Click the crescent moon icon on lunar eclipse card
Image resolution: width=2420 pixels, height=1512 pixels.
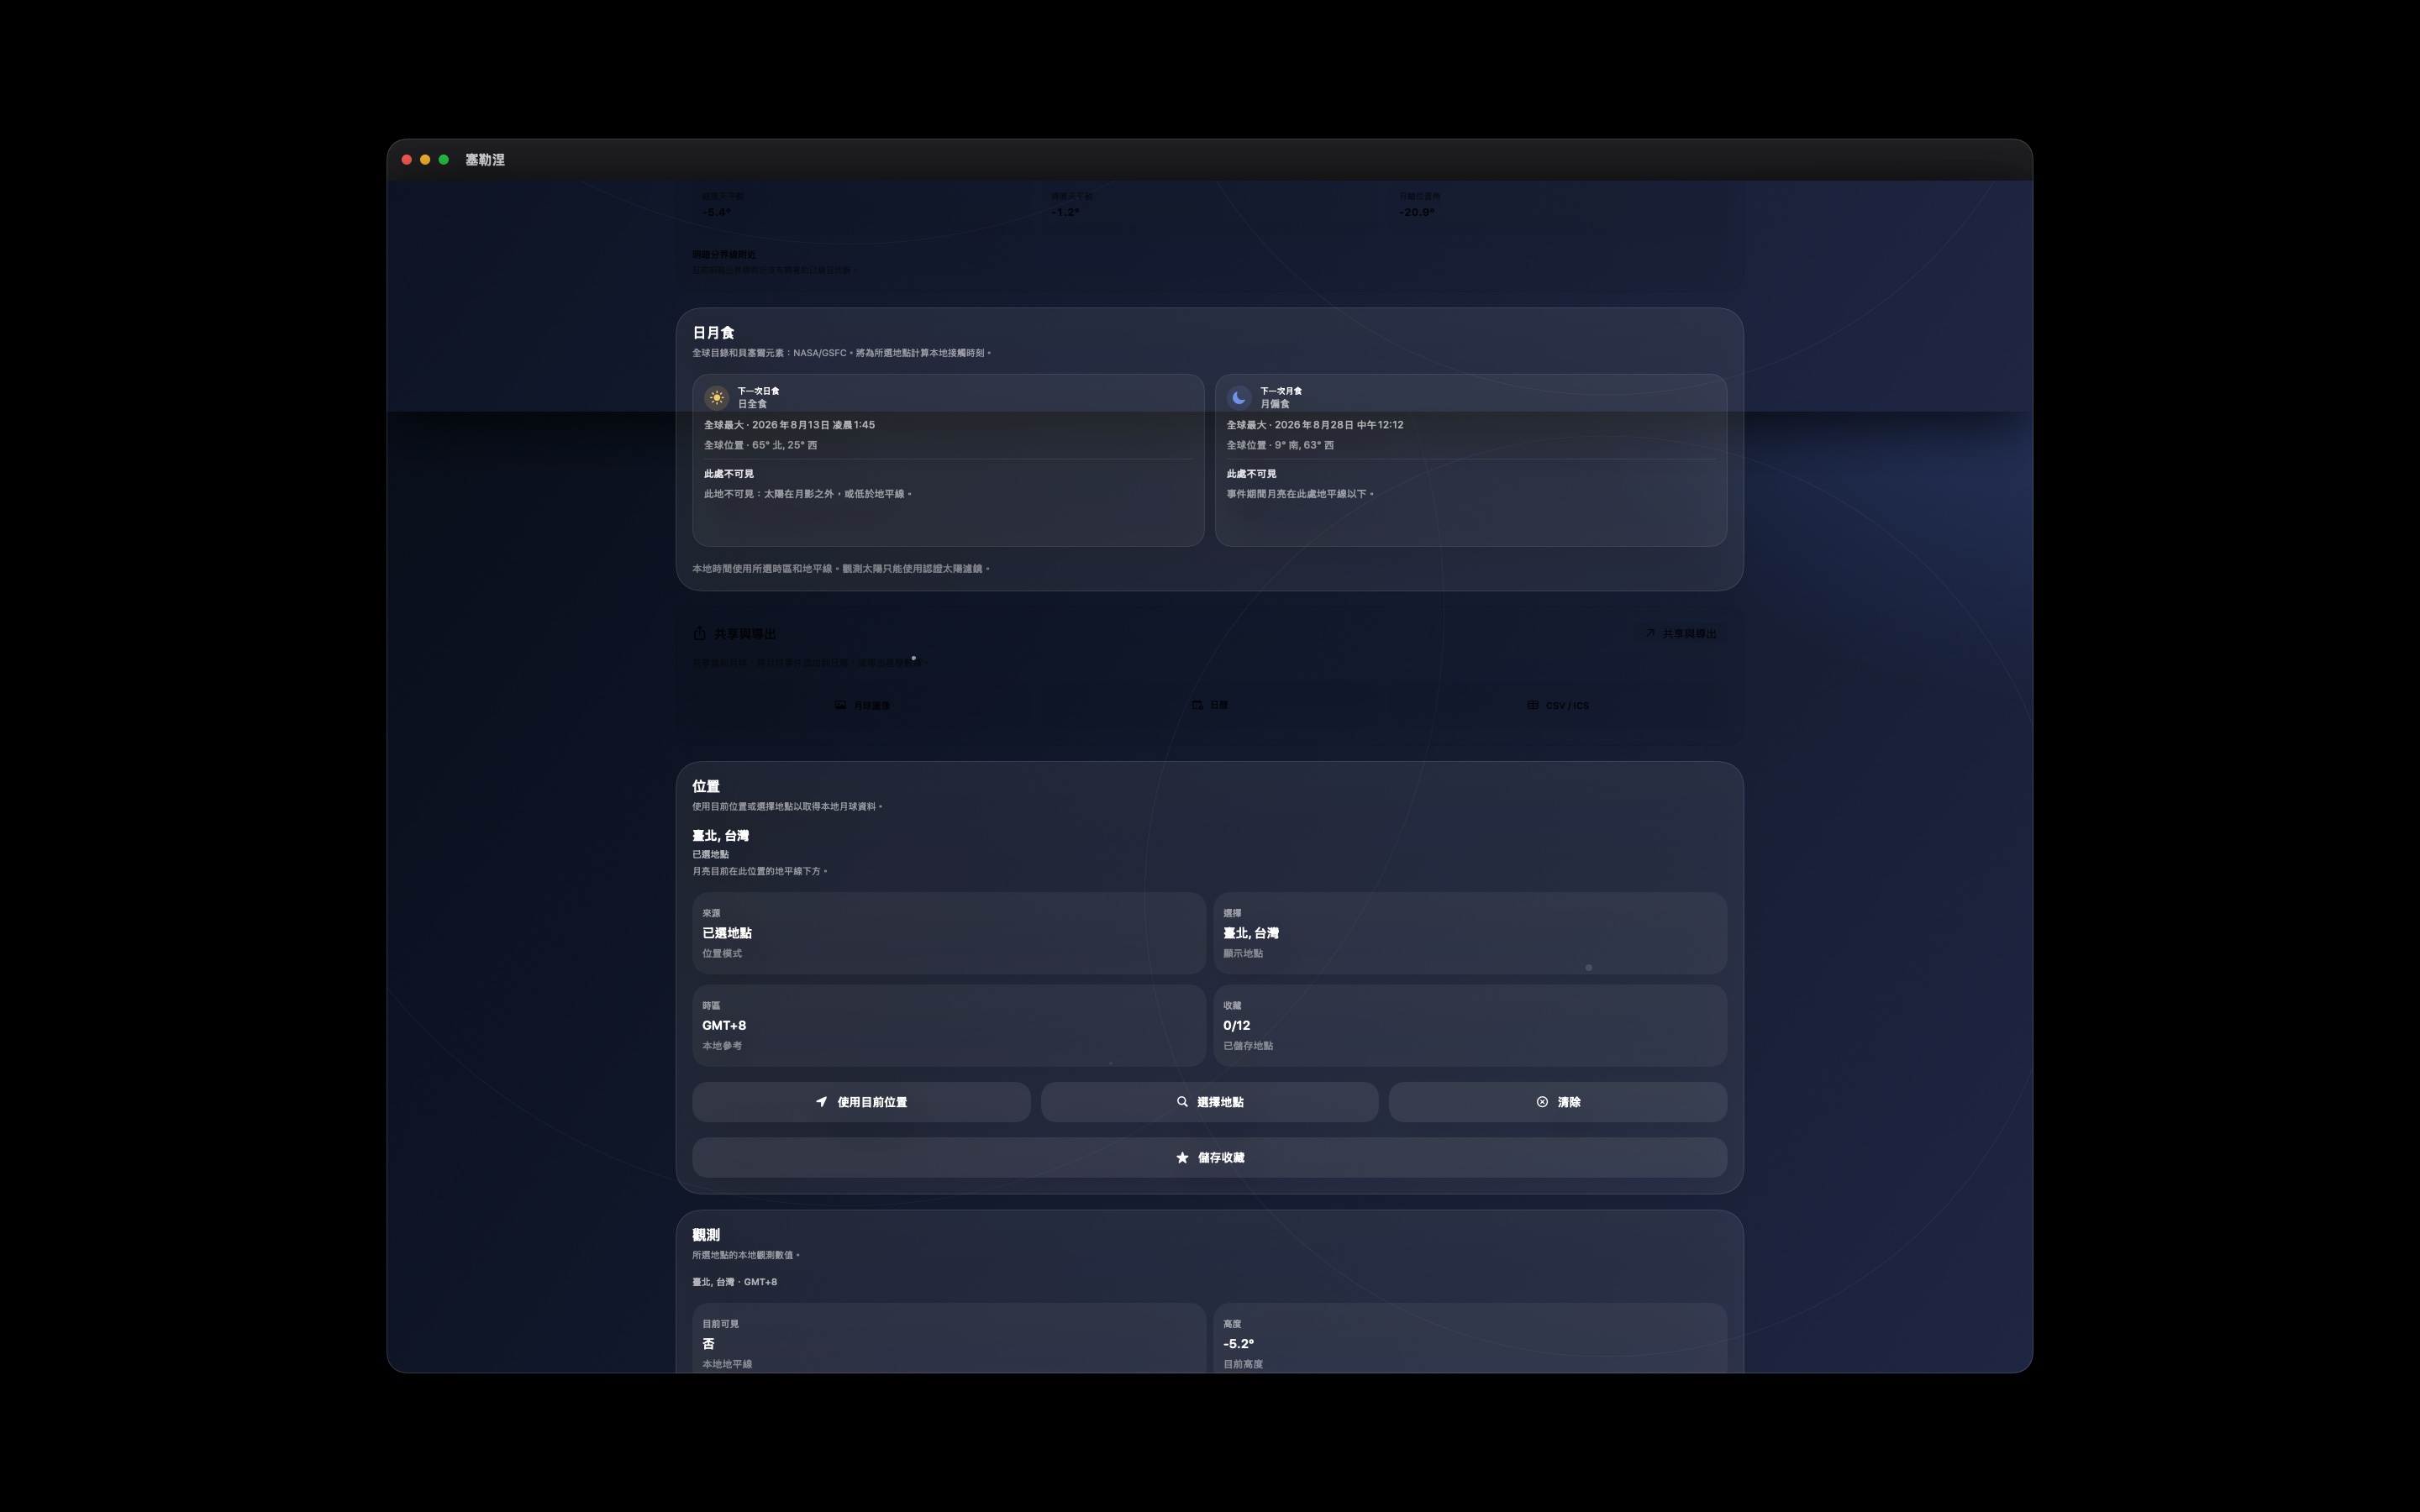click(1239, 398)
